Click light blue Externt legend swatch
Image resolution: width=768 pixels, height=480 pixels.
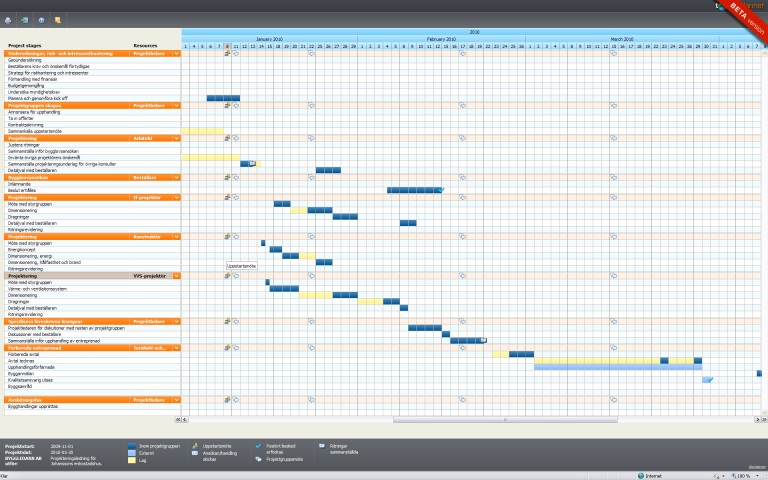[x=132, y=453]
